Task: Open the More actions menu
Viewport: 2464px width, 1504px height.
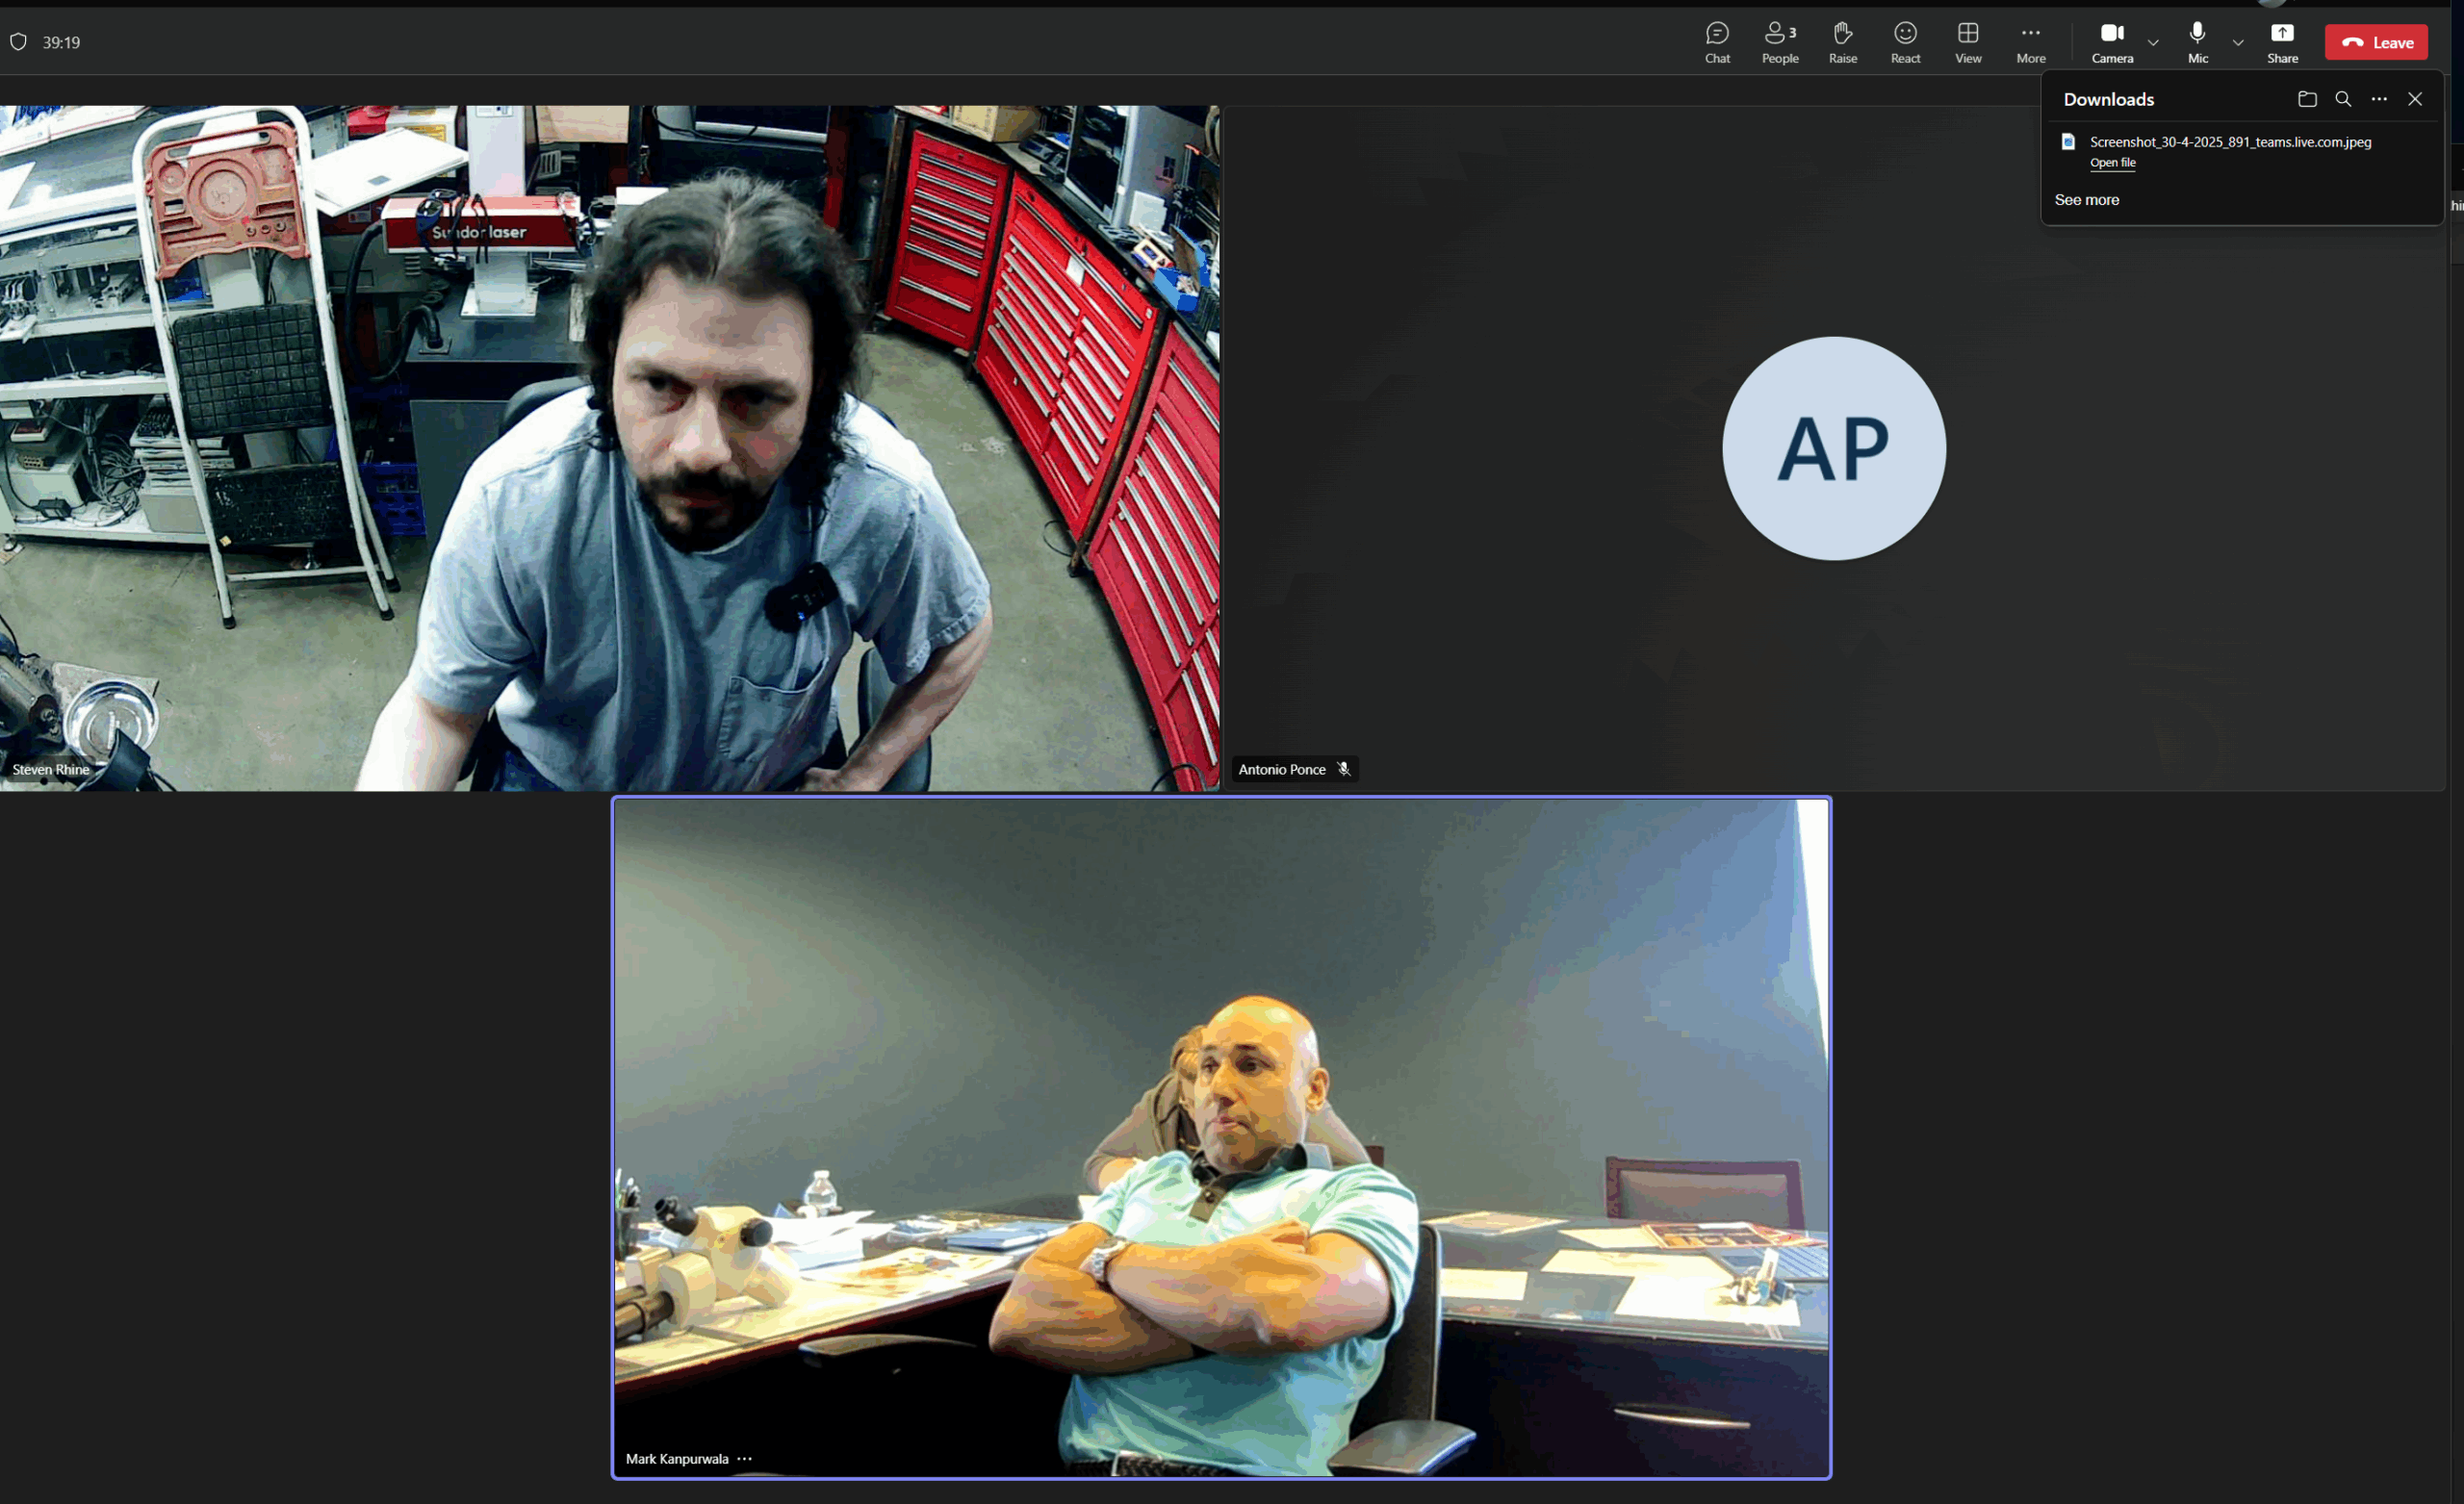Action: click(x=2030, y=42)
